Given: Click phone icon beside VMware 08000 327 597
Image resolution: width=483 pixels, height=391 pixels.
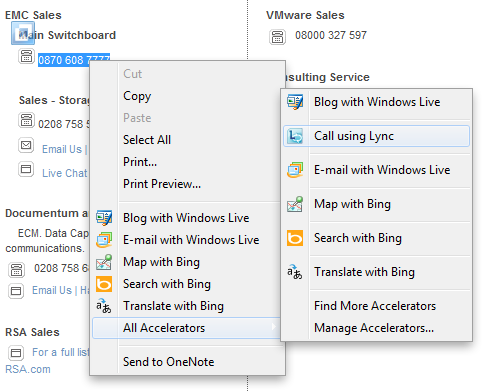Looking at the screenshot, I should pos(277,37).
